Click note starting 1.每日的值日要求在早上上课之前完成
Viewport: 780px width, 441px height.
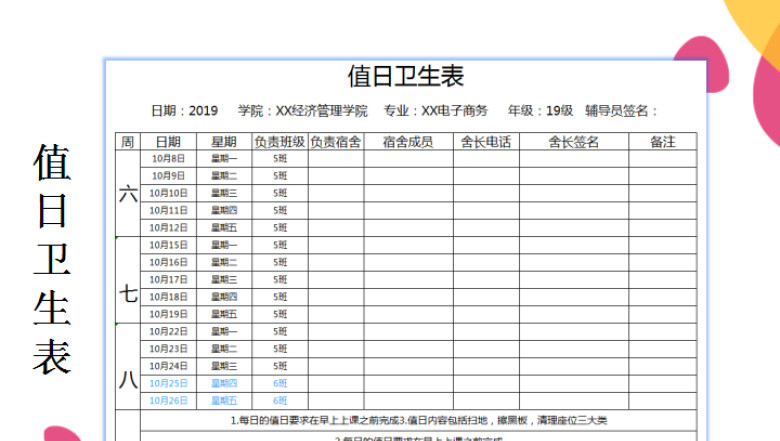click(x=418, y=421)
